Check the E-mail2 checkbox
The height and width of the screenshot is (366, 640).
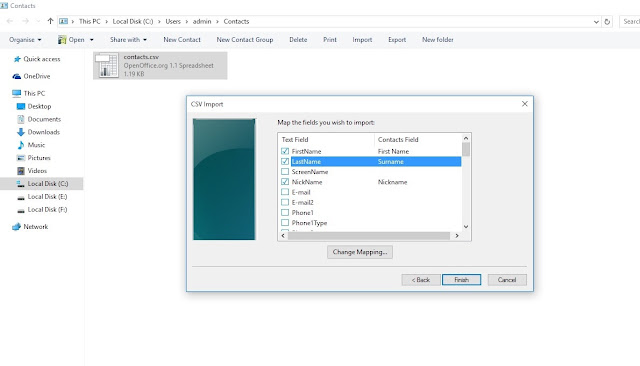[x=285, y=202]
